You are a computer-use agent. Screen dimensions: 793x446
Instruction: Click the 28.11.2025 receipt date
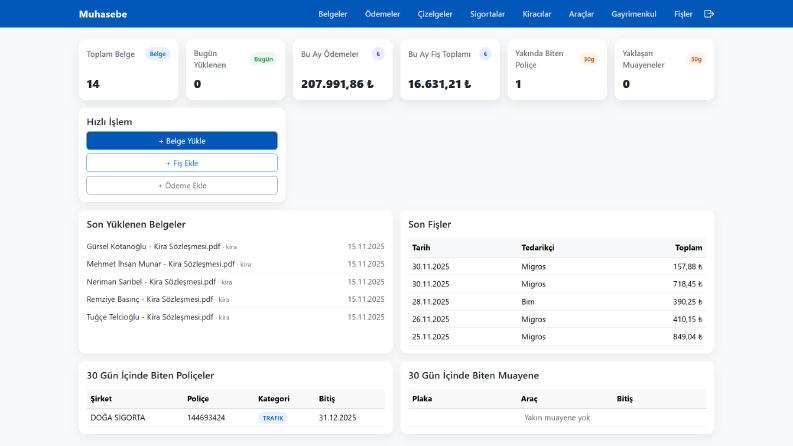coord(430,302)
